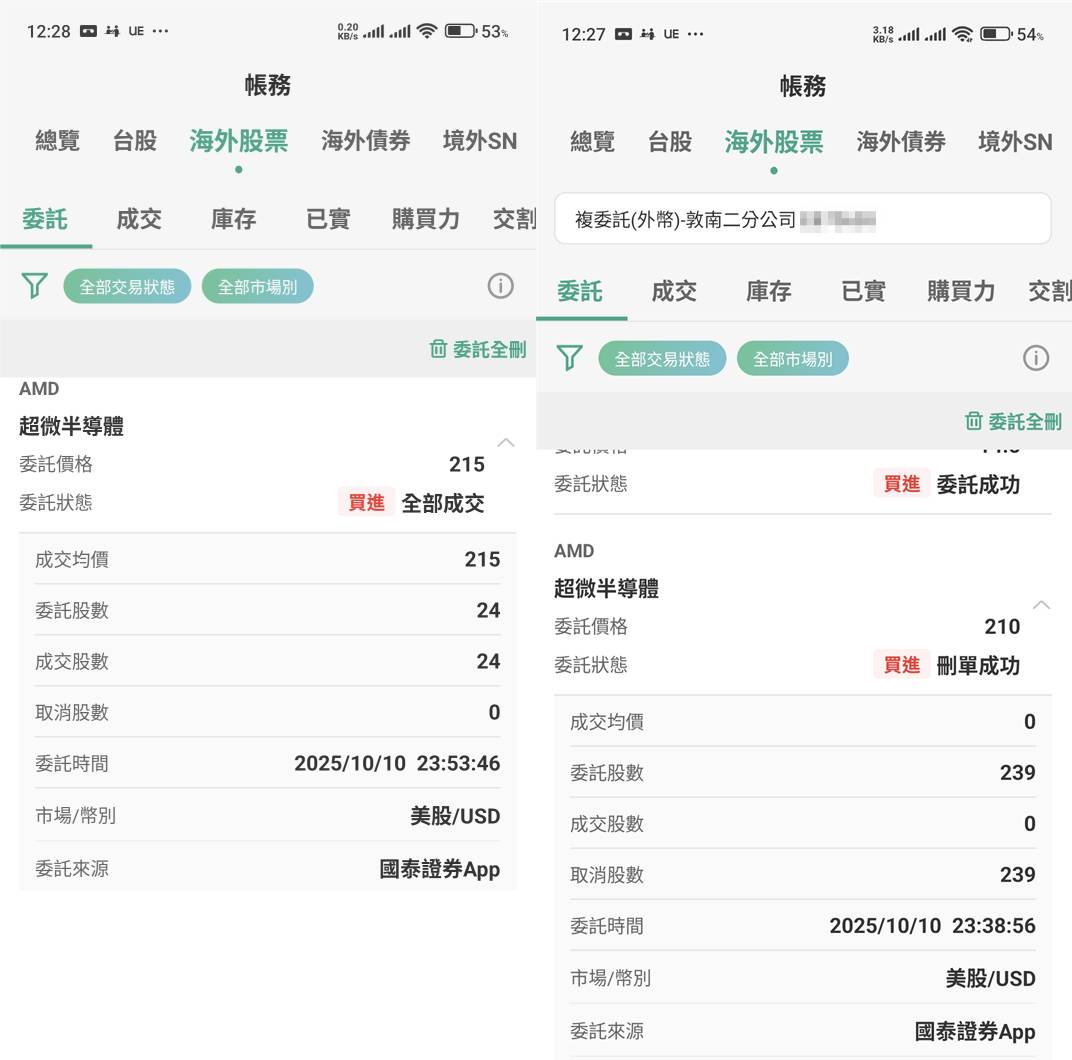Tap the signal bars icon in the 12:28 status bar
This screenshot has width=1072, height=1060.
[374, 32]
